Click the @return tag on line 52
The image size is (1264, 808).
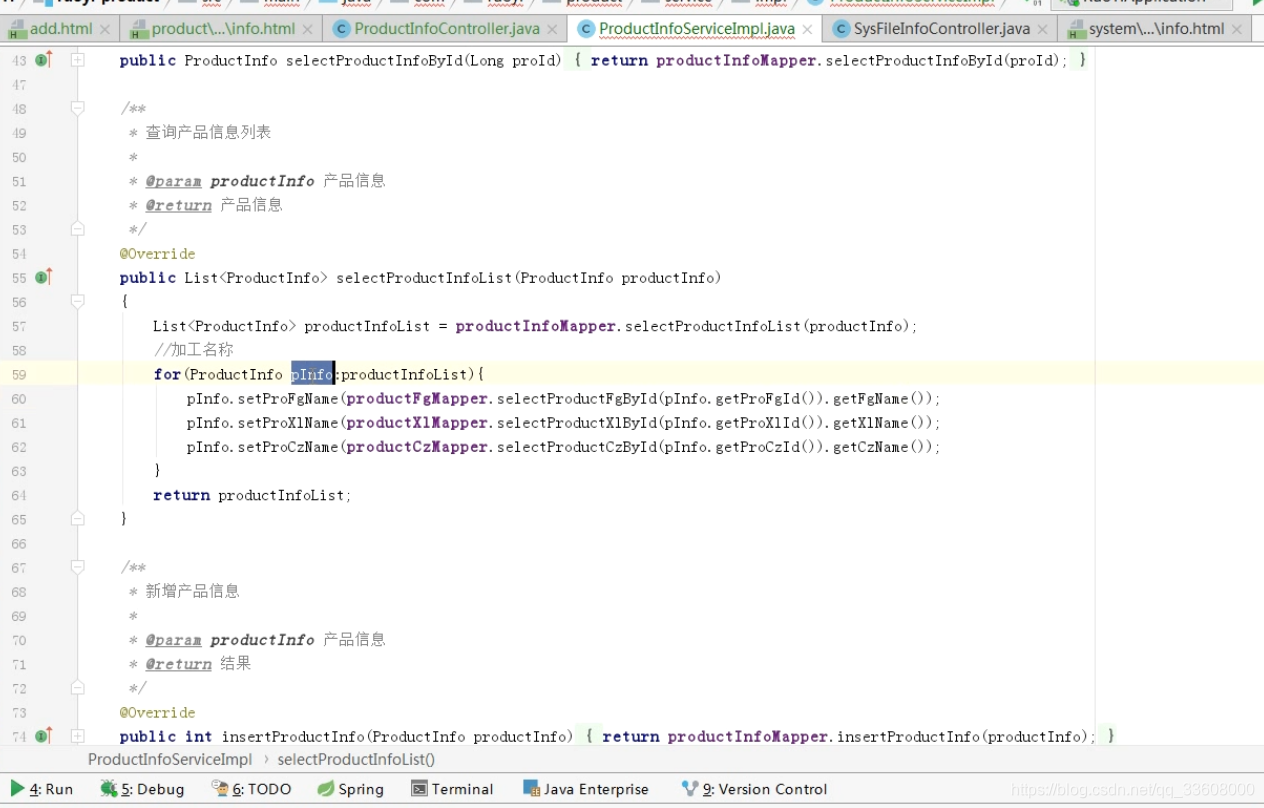click(x=179, y=205)
